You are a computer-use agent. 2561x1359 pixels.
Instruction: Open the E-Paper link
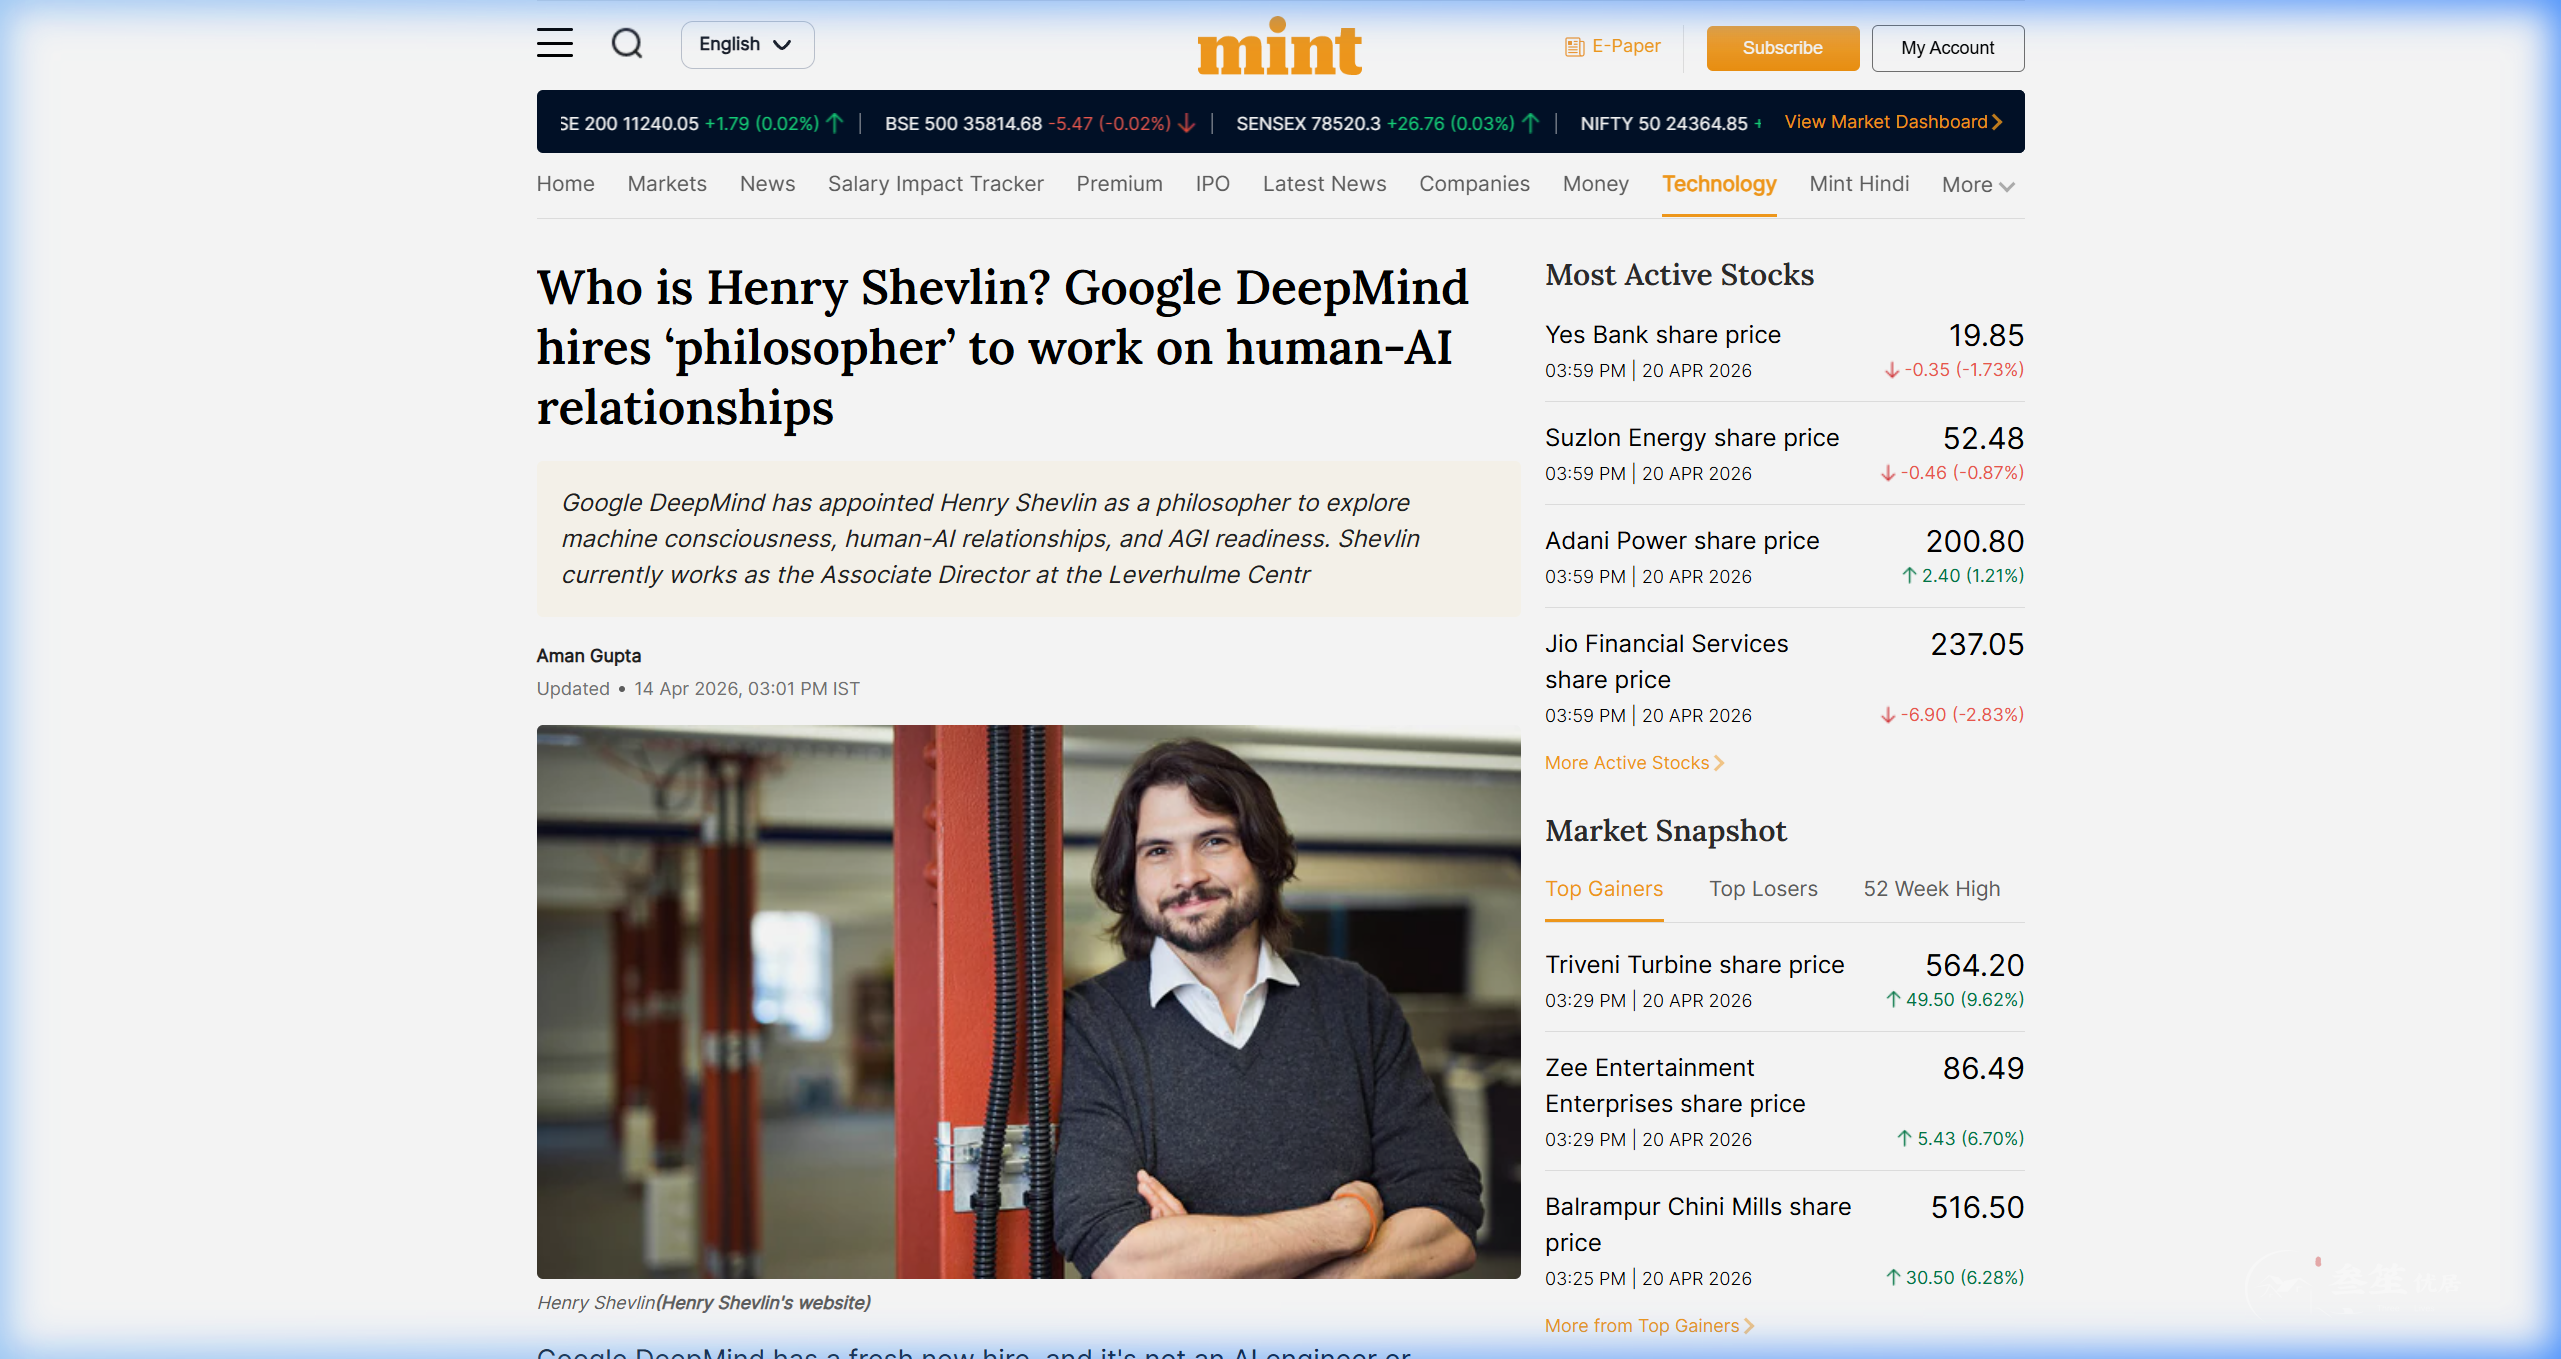[x=1612, y=46]
